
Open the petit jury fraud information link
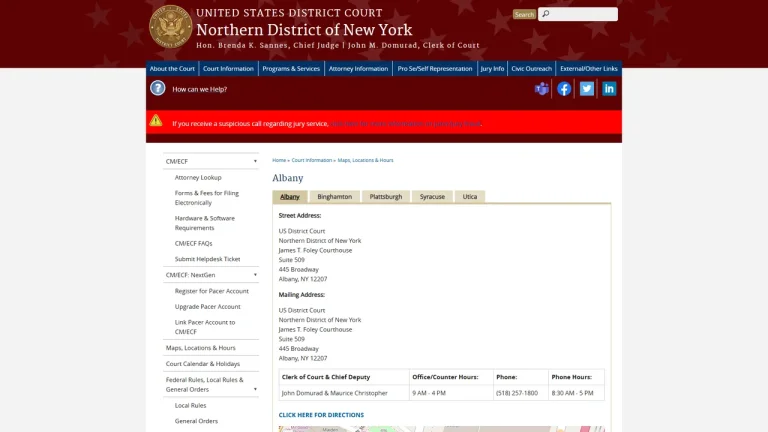click(x=406, y=123)
